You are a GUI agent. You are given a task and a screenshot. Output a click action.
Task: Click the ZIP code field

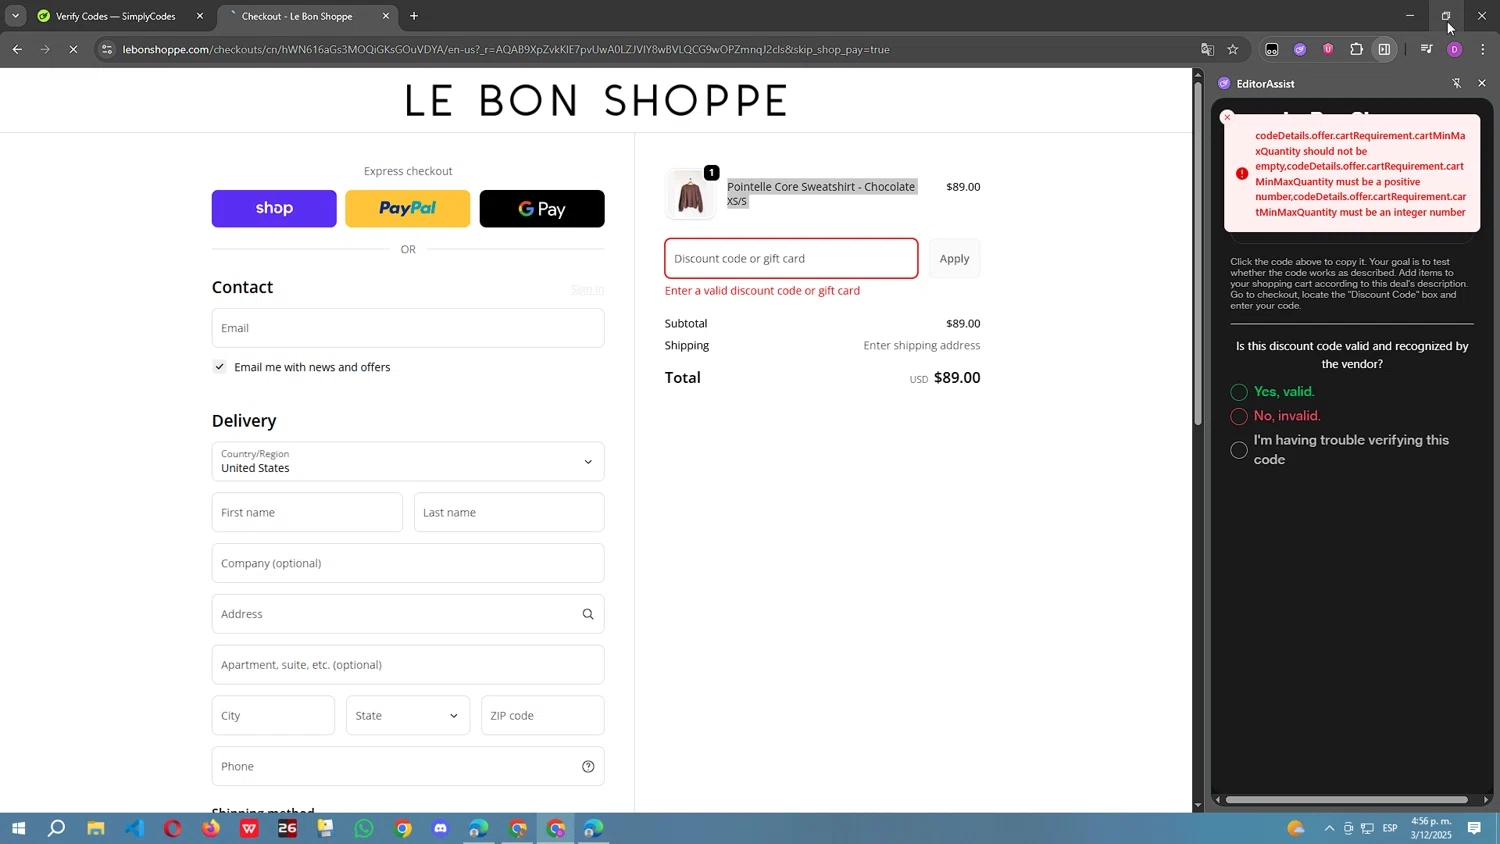pos(543,715)
